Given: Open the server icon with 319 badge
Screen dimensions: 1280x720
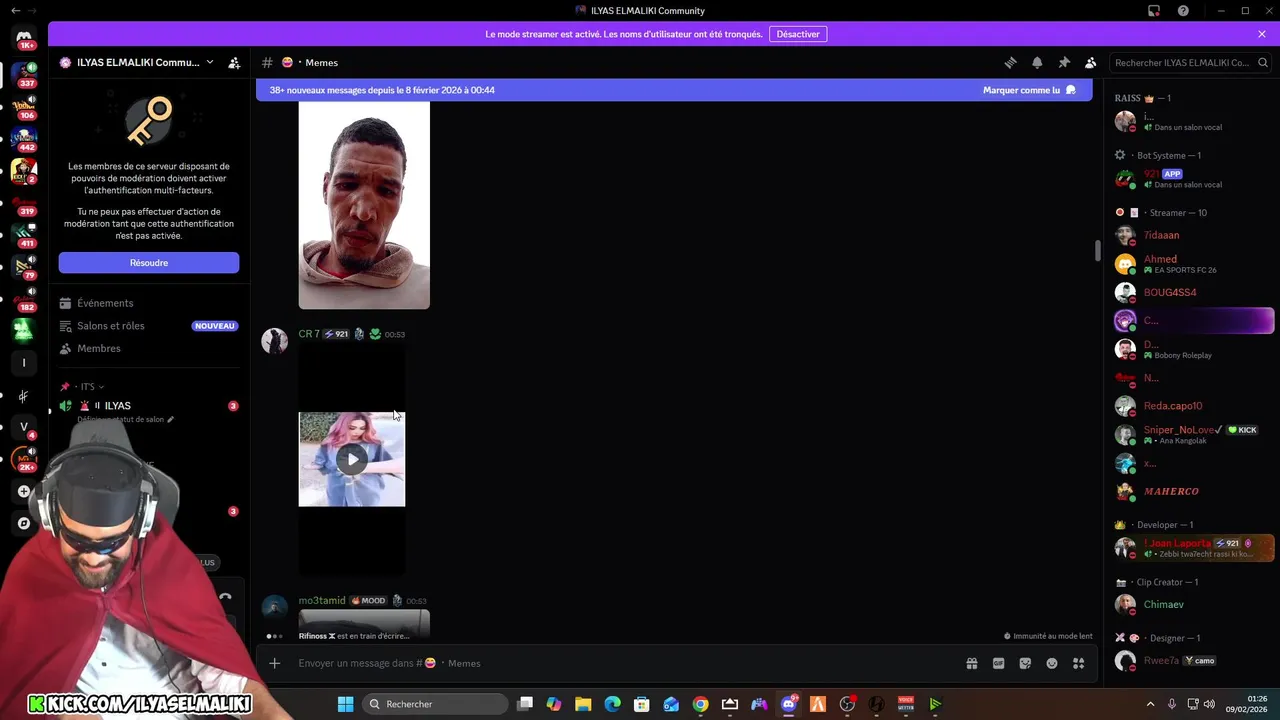Looking at the screenshot, I should (24, 203).
